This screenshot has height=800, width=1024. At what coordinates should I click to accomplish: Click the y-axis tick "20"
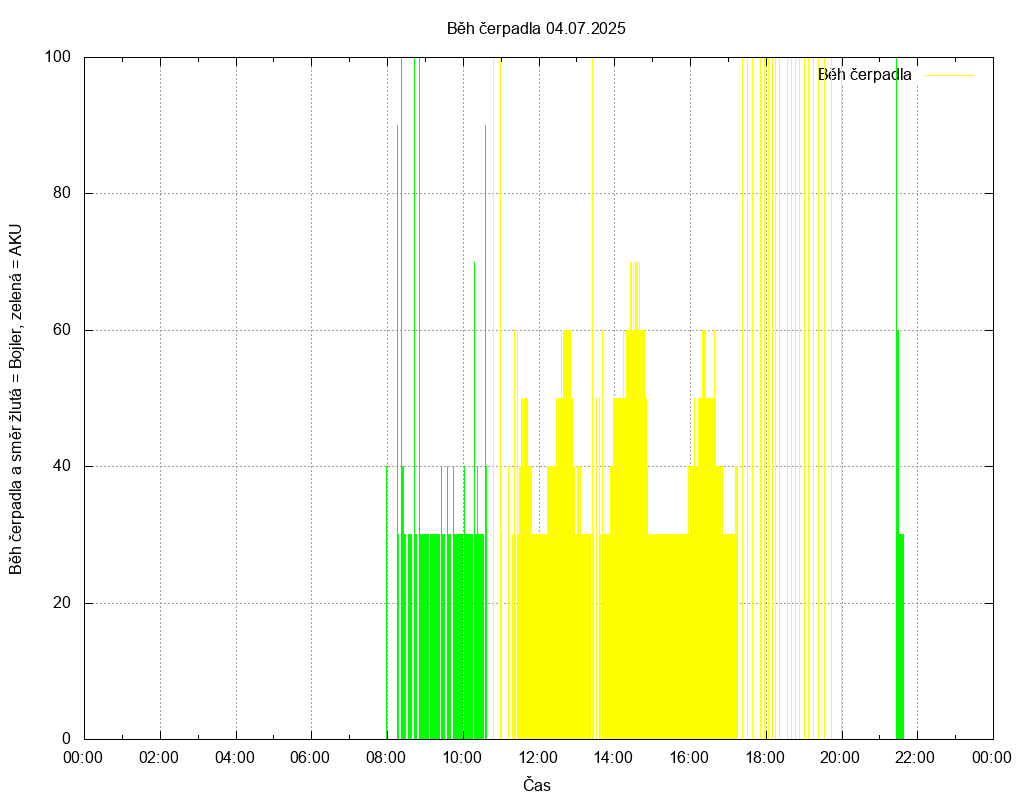coord(62,603)
